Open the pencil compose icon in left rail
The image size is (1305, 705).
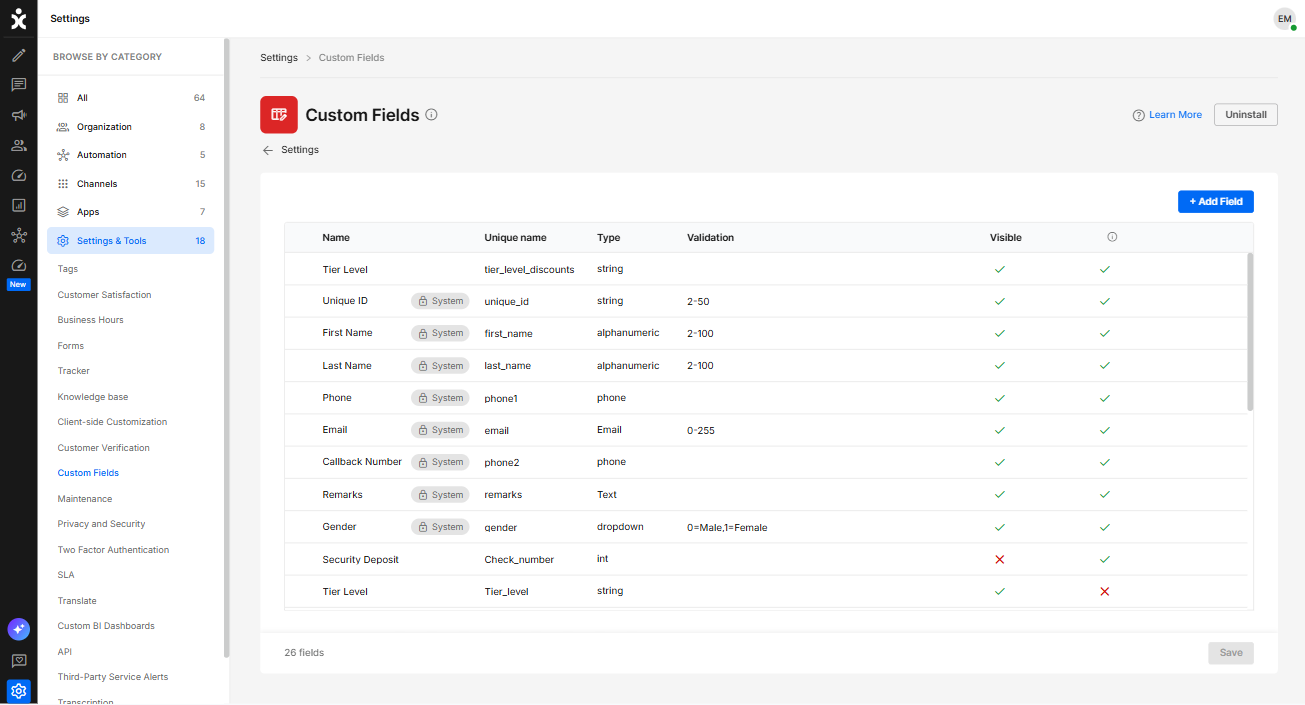[x=18, y=55]
